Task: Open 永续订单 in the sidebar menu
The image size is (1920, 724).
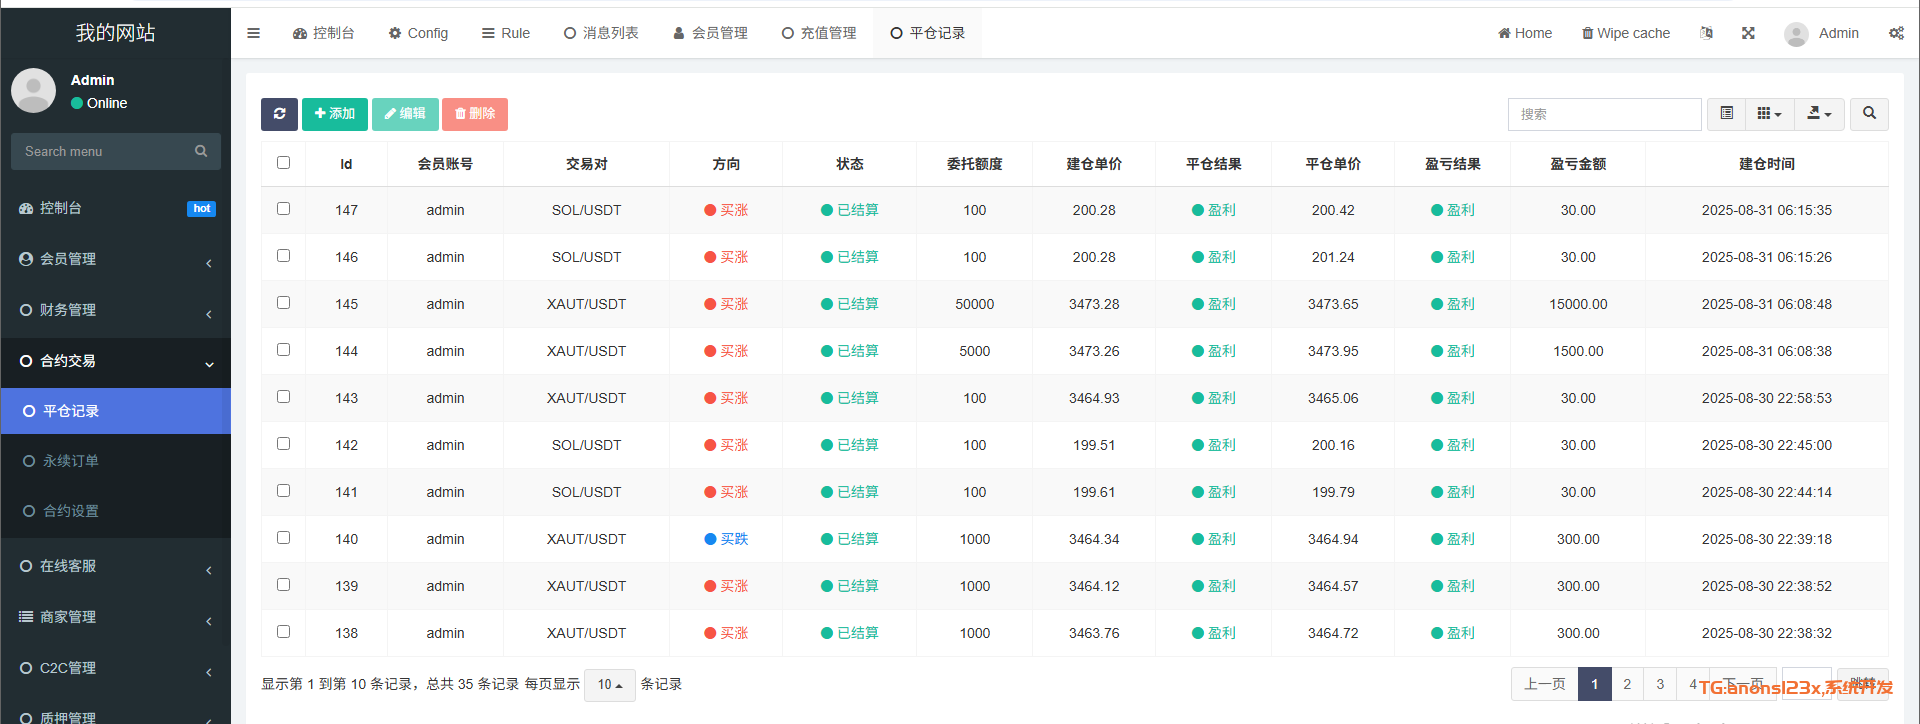Action: pyautogui.click(x=71, y=461)
